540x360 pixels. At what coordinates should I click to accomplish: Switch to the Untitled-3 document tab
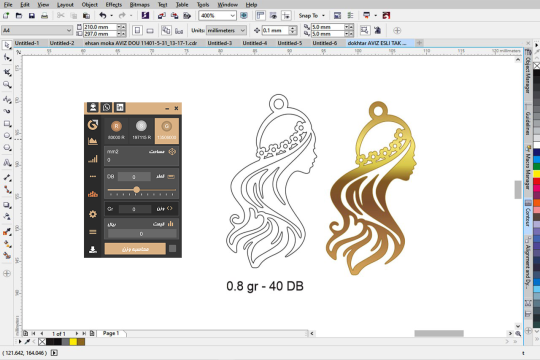point(220,43)
